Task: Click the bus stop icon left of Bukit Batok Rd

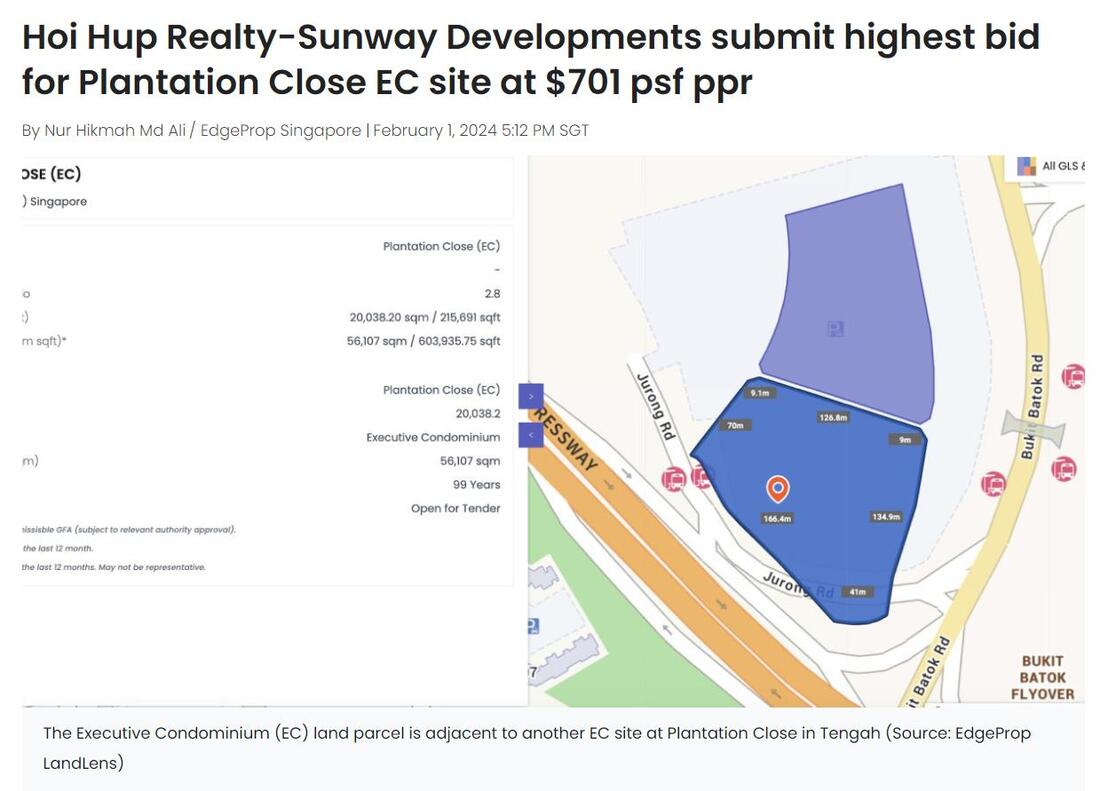Action: 993,483
